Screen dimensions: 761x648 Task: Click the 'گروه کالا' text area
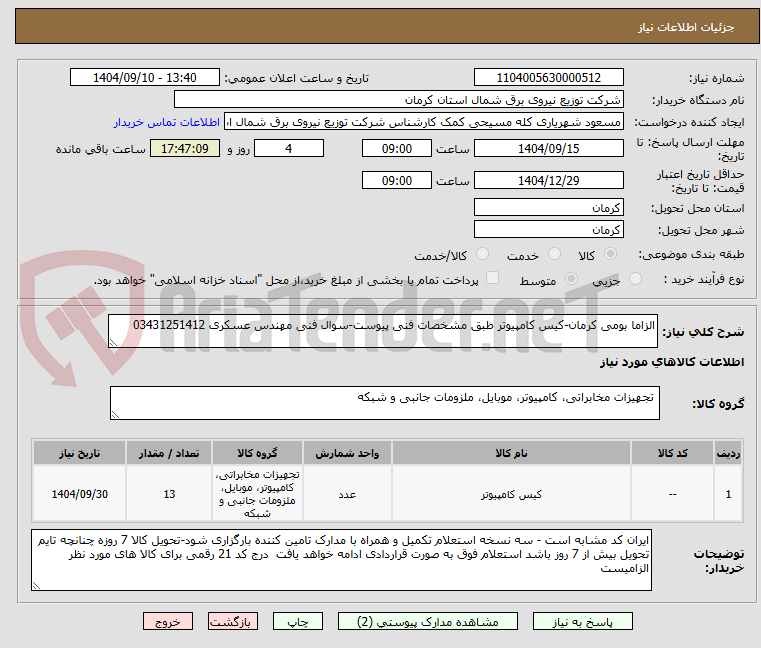384,404
